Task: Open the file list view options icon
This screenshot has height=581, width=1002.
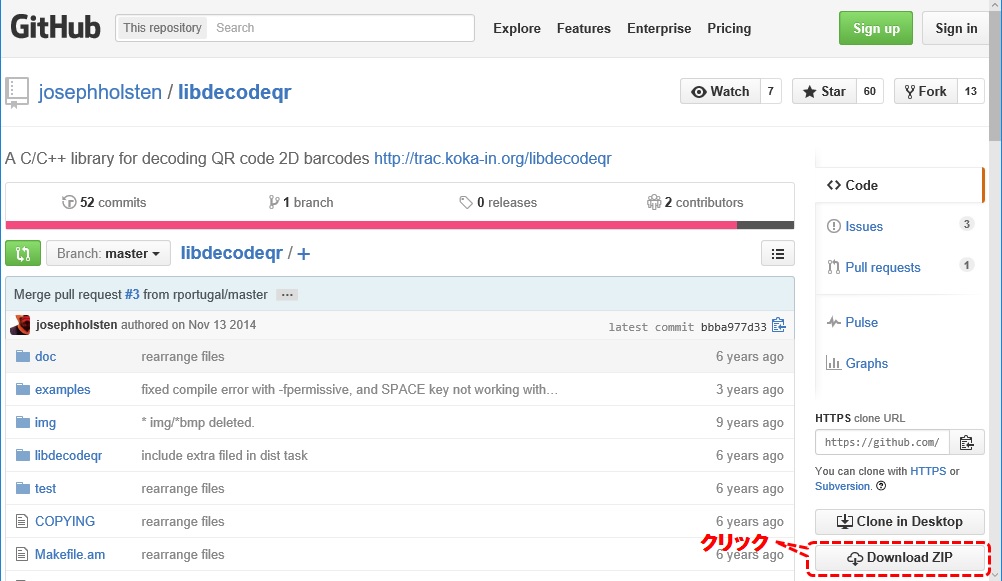Action: [x=777, y=254]
